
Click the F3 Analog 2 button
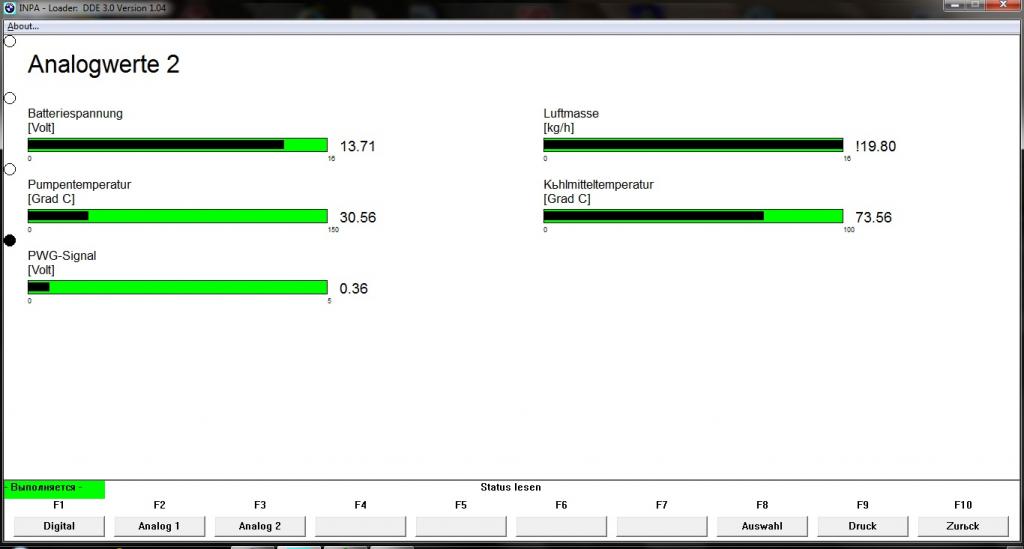(260, 526)
